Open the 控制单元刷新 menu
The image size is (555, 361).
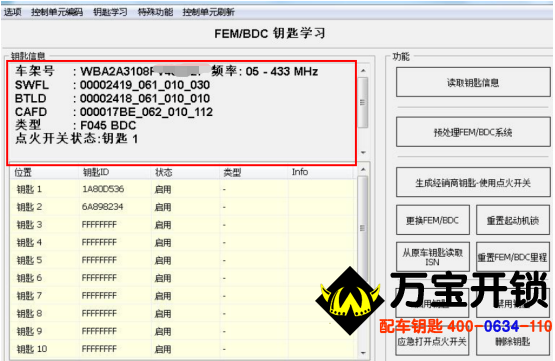tap(208, 12)
